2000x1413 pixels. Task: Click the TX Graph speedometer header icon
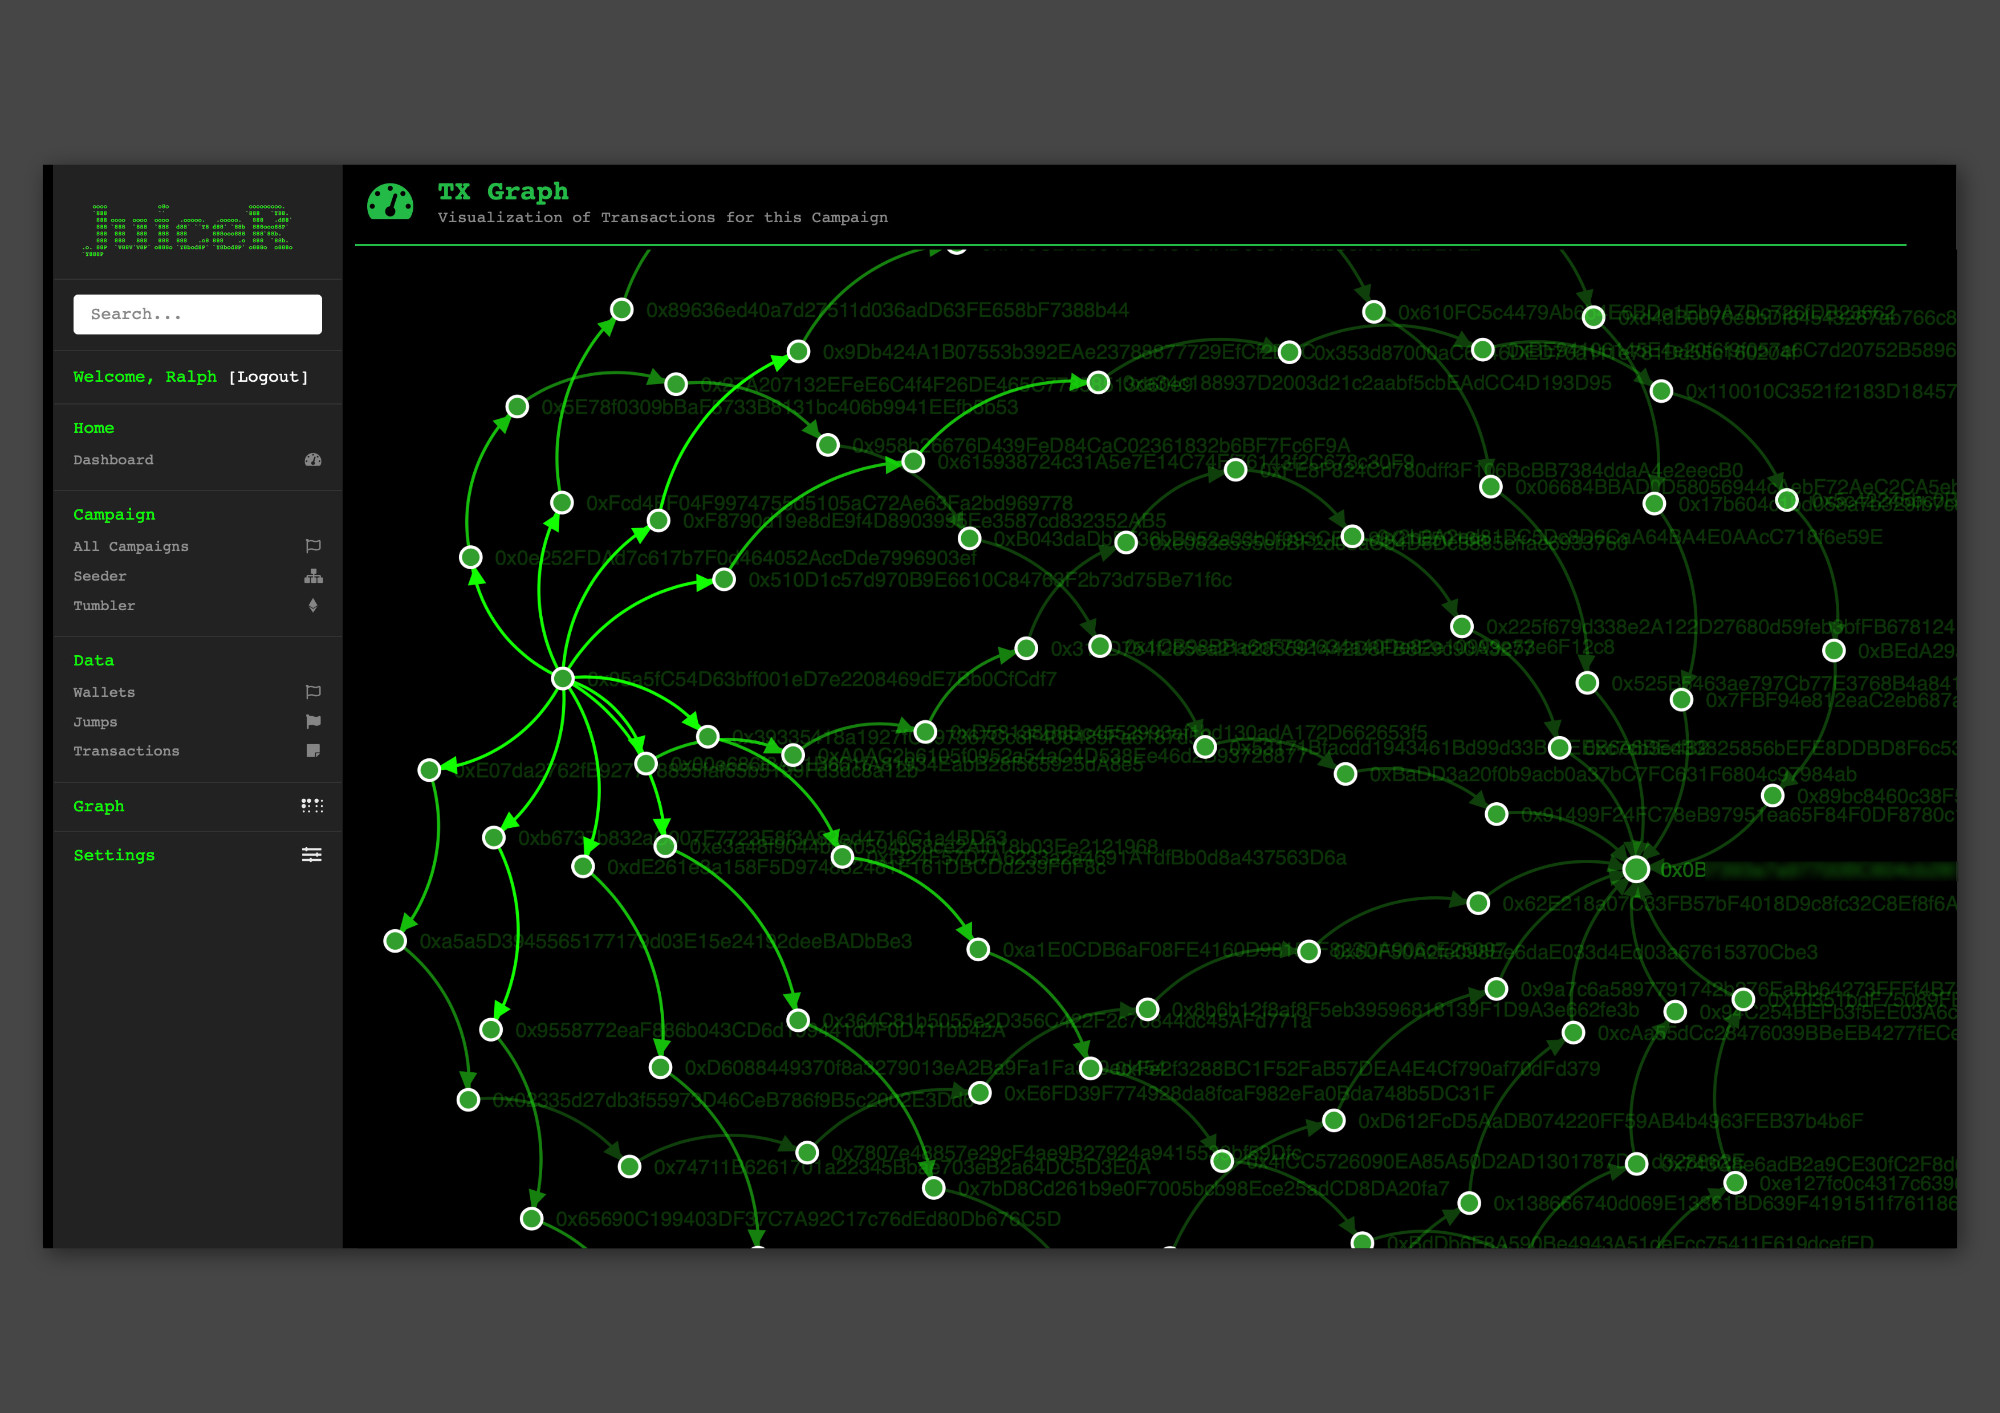pos(390,202)
